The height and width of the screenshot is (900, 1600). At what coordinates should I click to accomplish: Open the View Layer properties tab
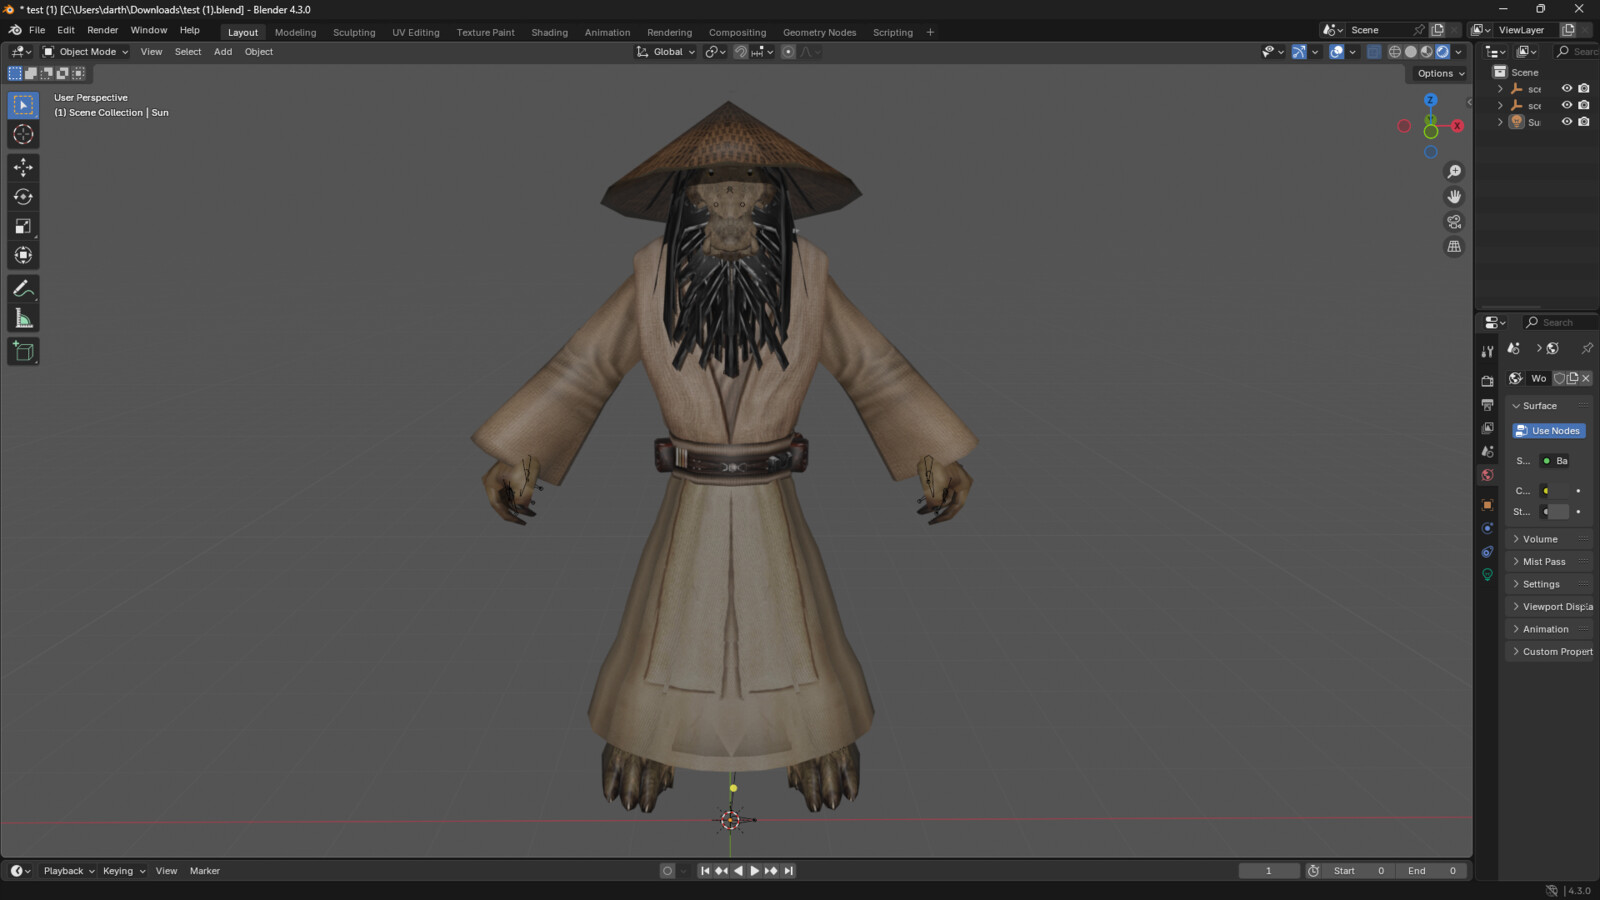click(1487, 428)
